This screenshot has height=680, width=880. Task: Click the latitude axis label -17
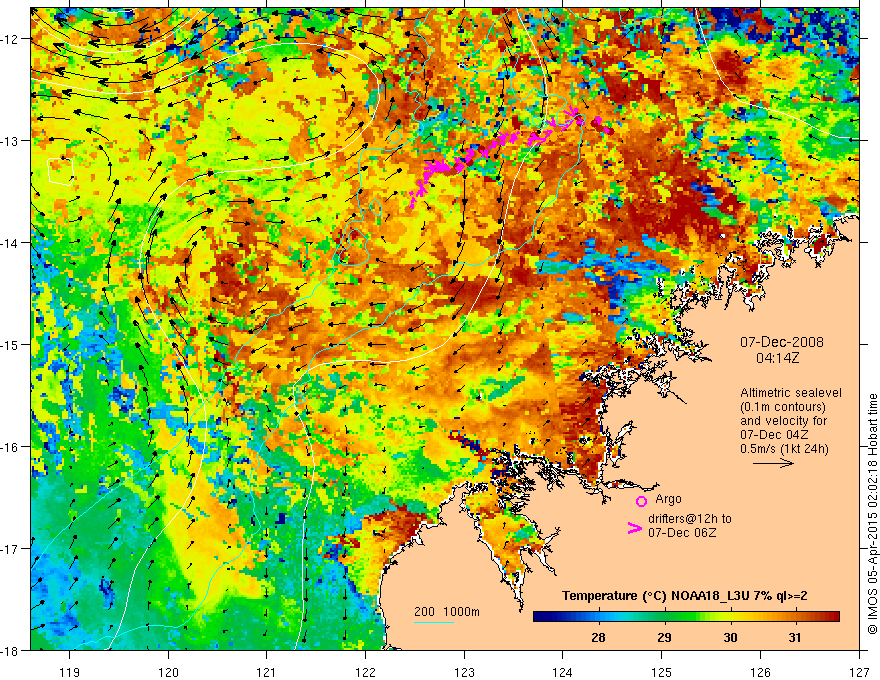tap(11, 549)
